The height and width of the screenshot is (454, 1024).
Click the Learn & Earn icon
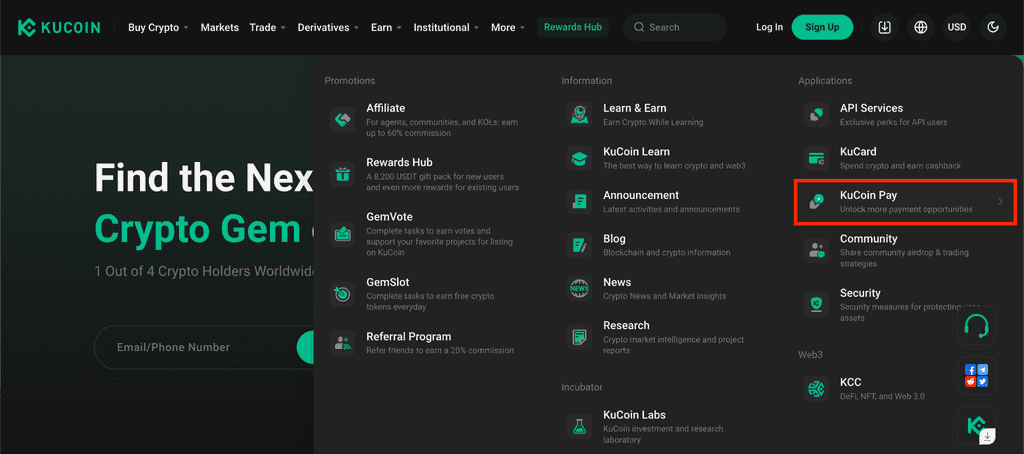click(x=579, y=114)
